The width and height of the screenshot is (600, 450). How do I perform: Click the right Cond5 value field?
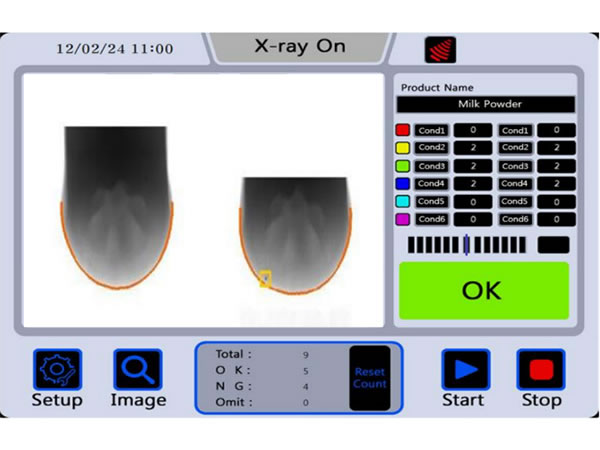pos(556,201)
